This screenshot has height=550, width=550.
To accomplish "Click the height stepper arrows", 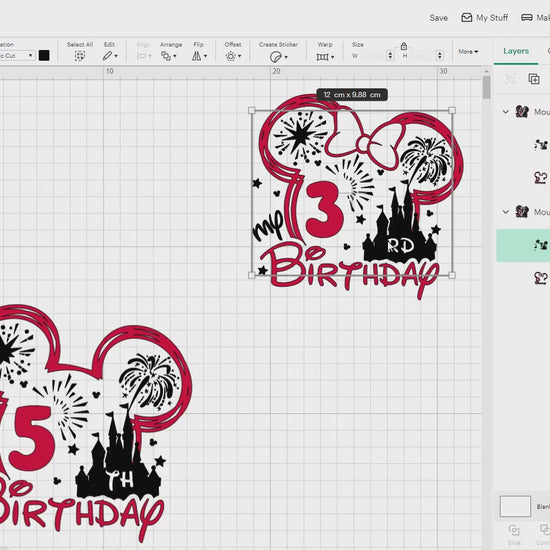I will pos(440,55).
